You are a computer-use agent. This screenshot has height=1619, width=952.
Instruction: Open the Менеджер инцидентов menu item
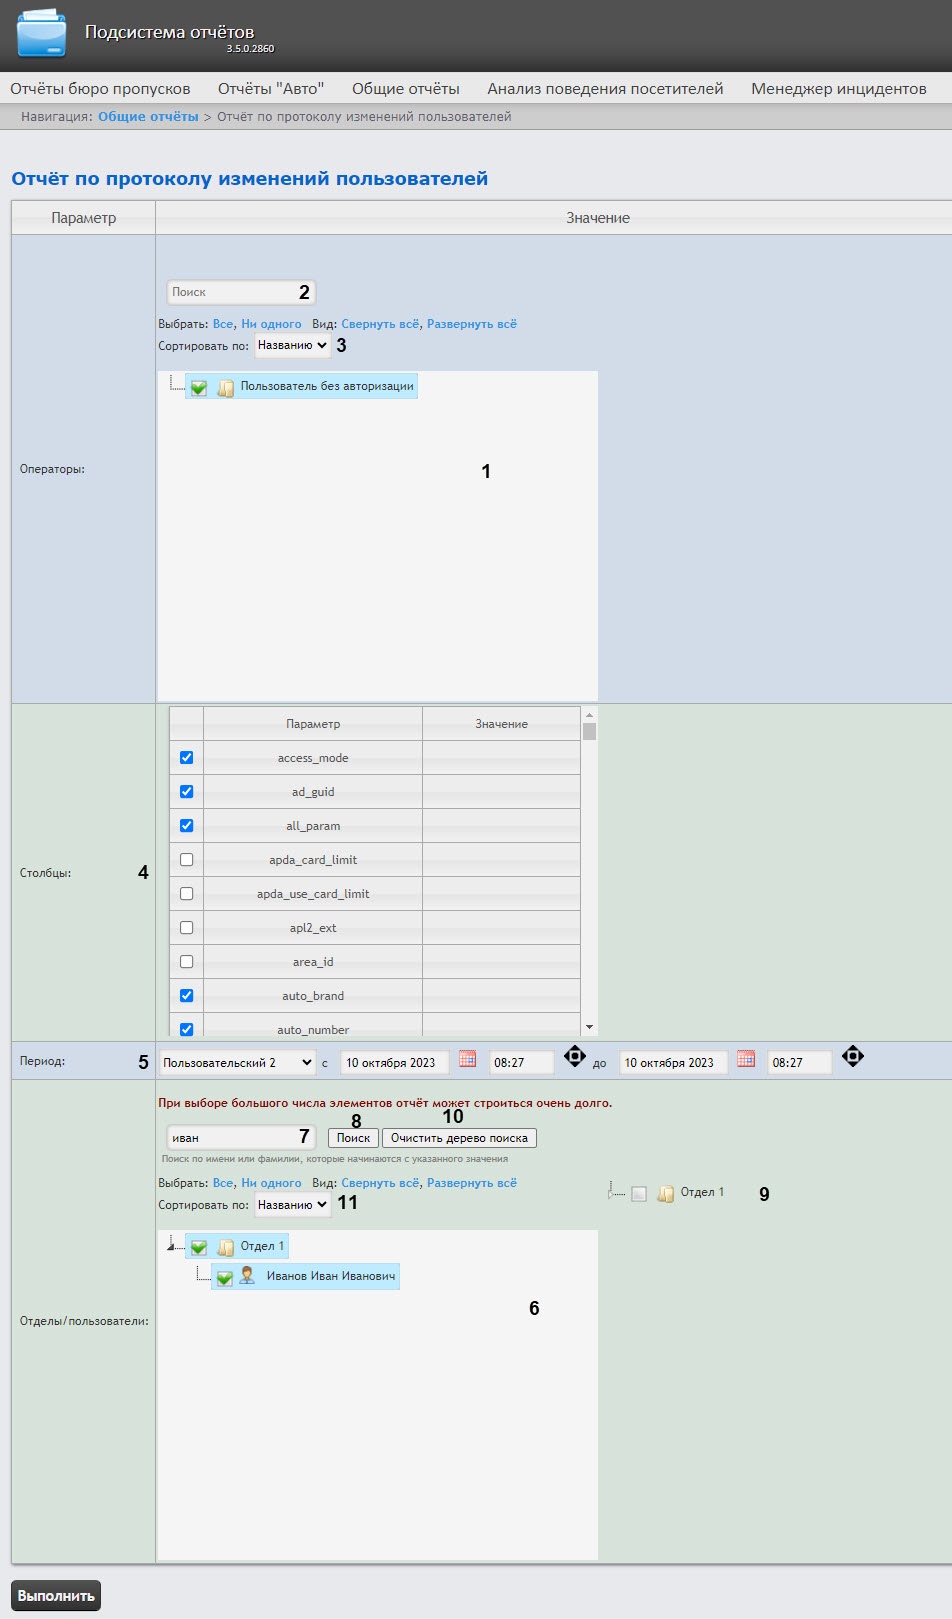click(838, 89)
